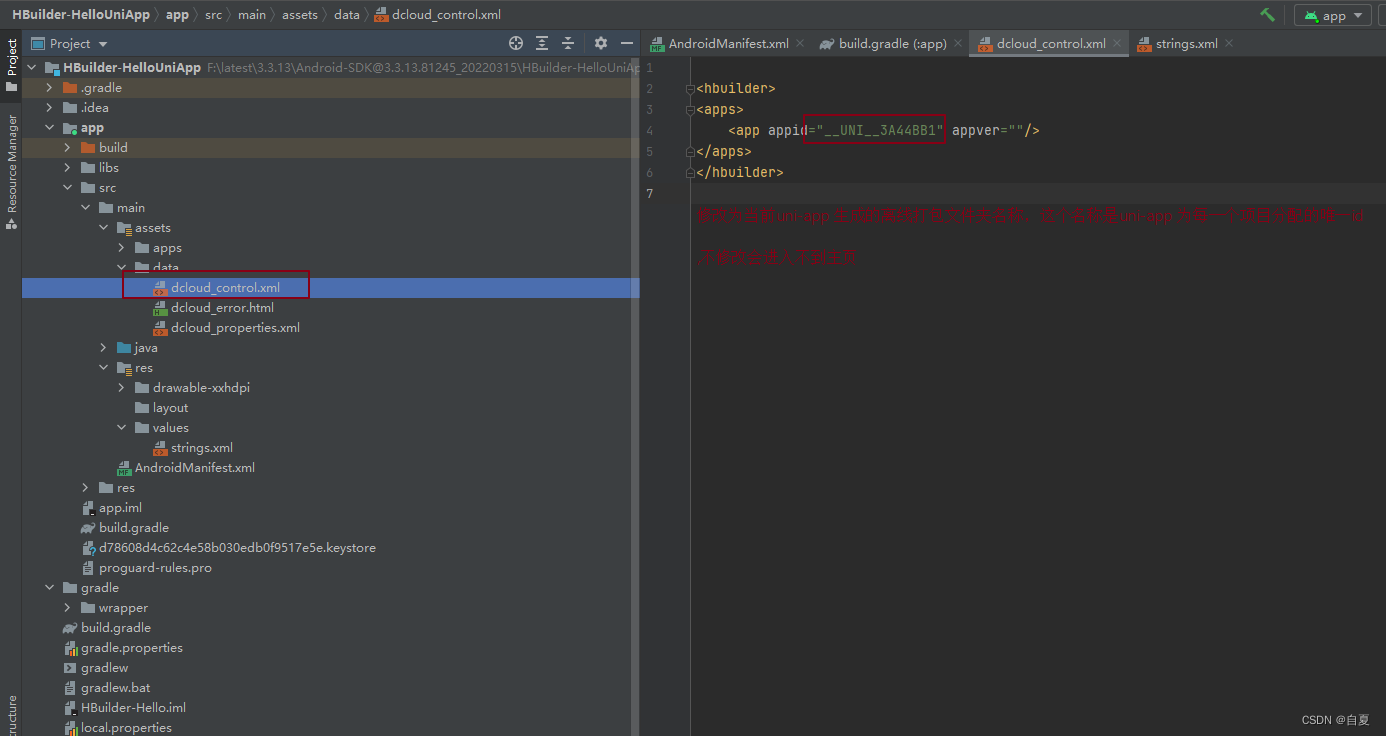Click the 'src' breadcrumb in navigation bar
Screen dimensions: 1386x736
(214, 15)
